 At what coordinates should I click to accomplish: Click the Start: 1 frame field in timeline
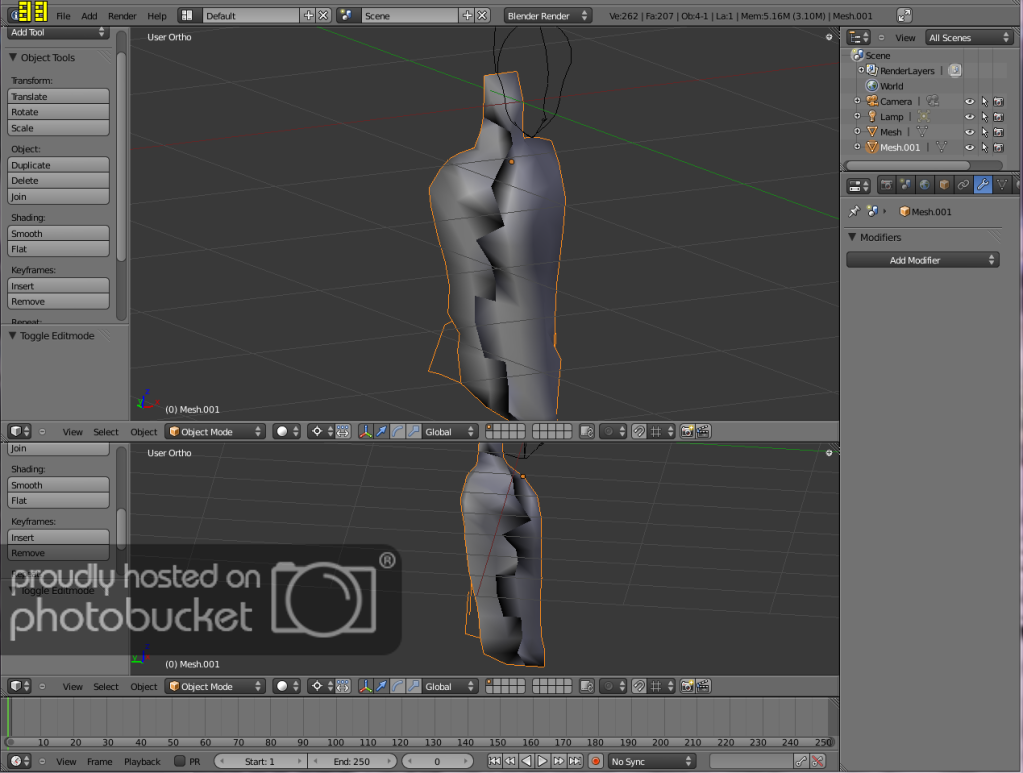click(x=260, y=761)
